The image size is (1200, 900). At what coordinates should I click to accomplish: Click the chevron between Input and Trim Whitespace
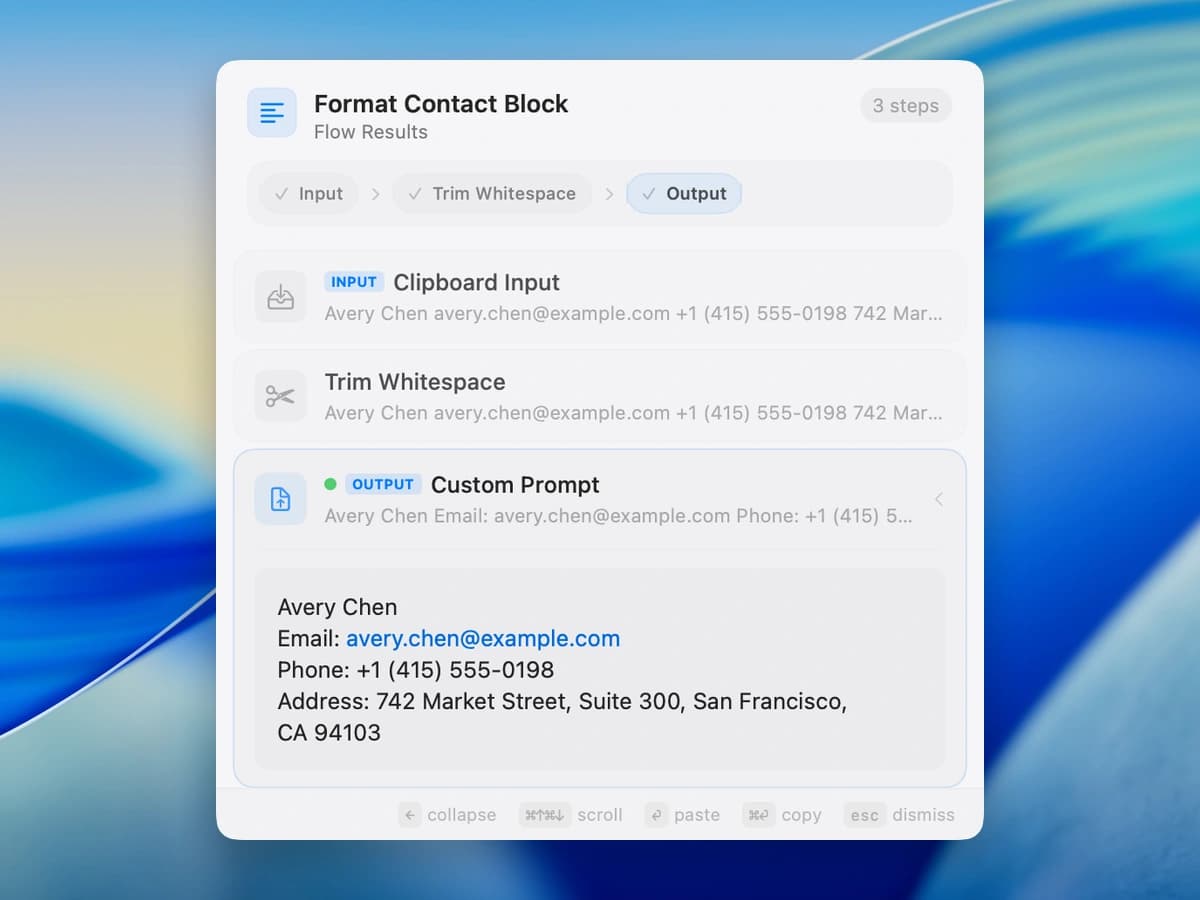pyautogui.click(x=375, y=194)
